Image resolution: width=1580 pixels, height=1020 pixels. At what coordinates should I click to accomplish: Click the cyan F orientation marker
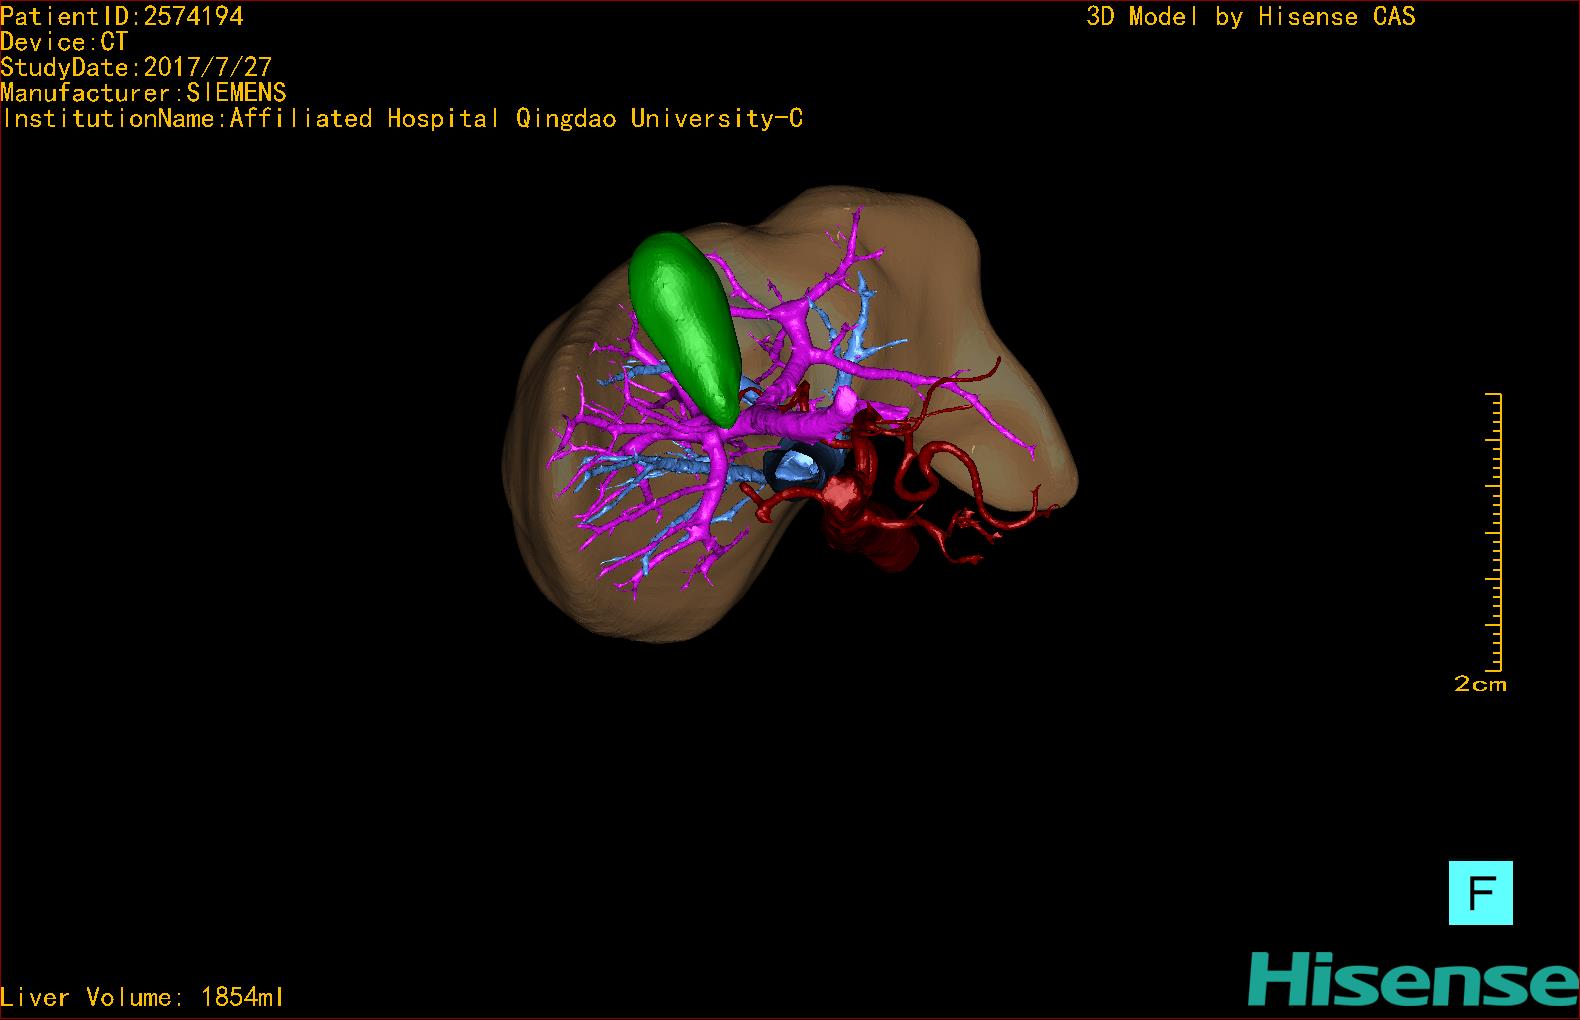pyautogui.click(x=1480, y=892)
